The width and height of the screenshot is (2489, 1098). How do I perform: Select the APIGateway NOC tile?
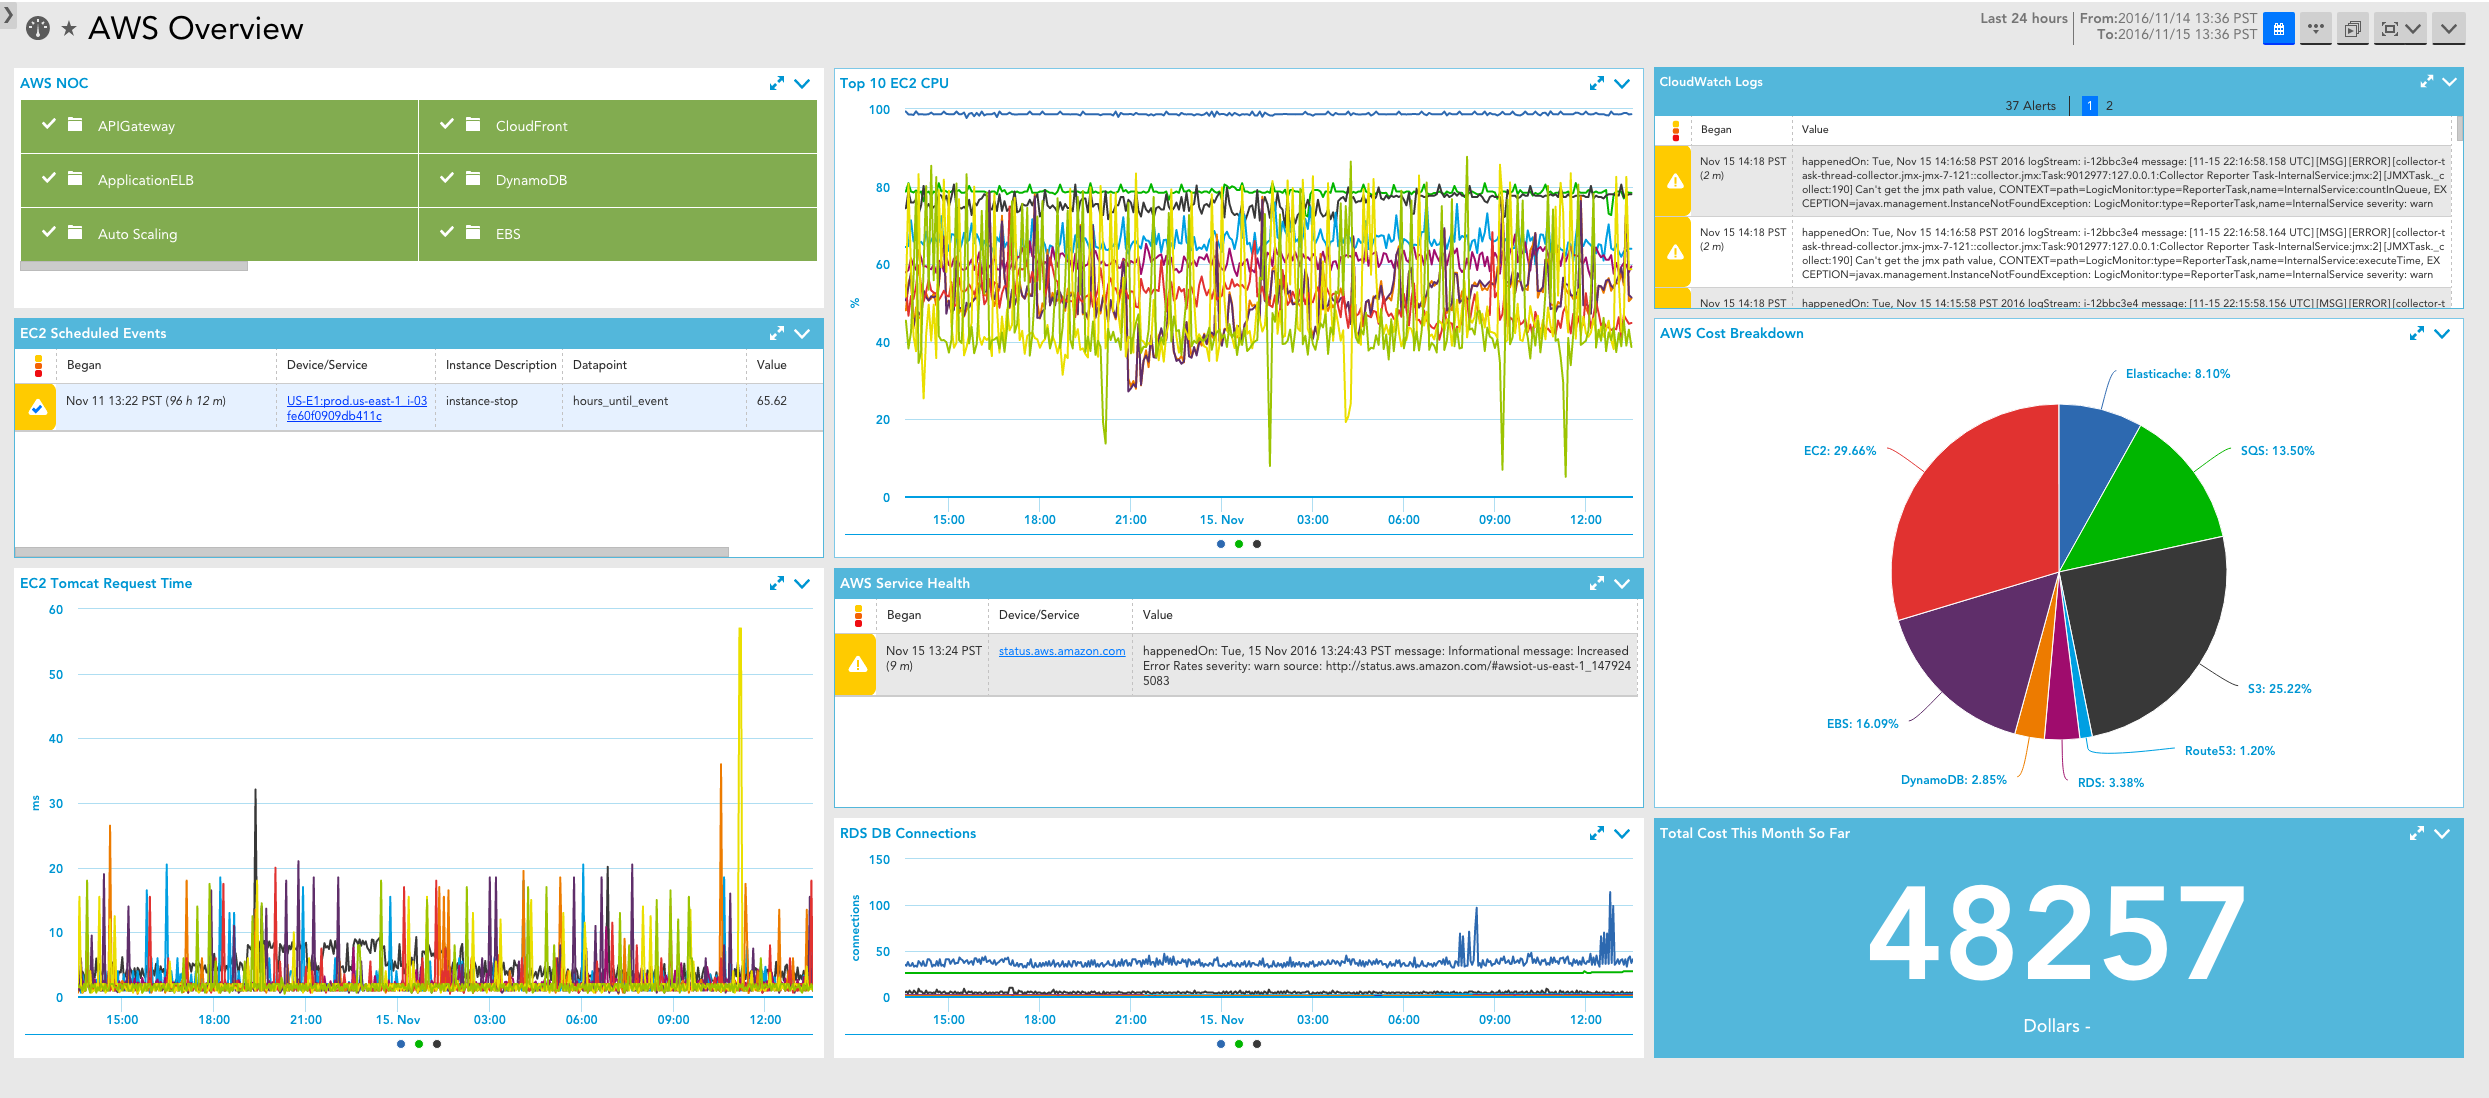(x=219, y=126)
